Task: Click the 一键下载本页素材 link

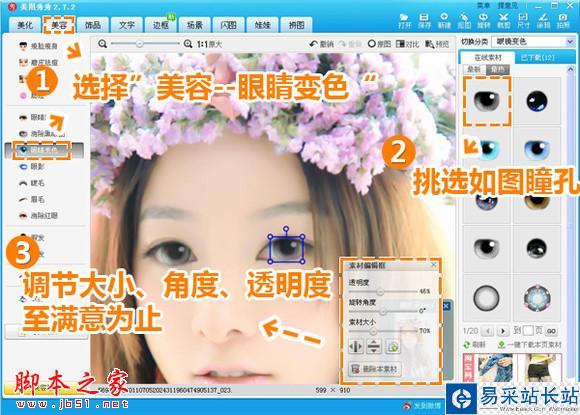Action: [x=530, y=344]
